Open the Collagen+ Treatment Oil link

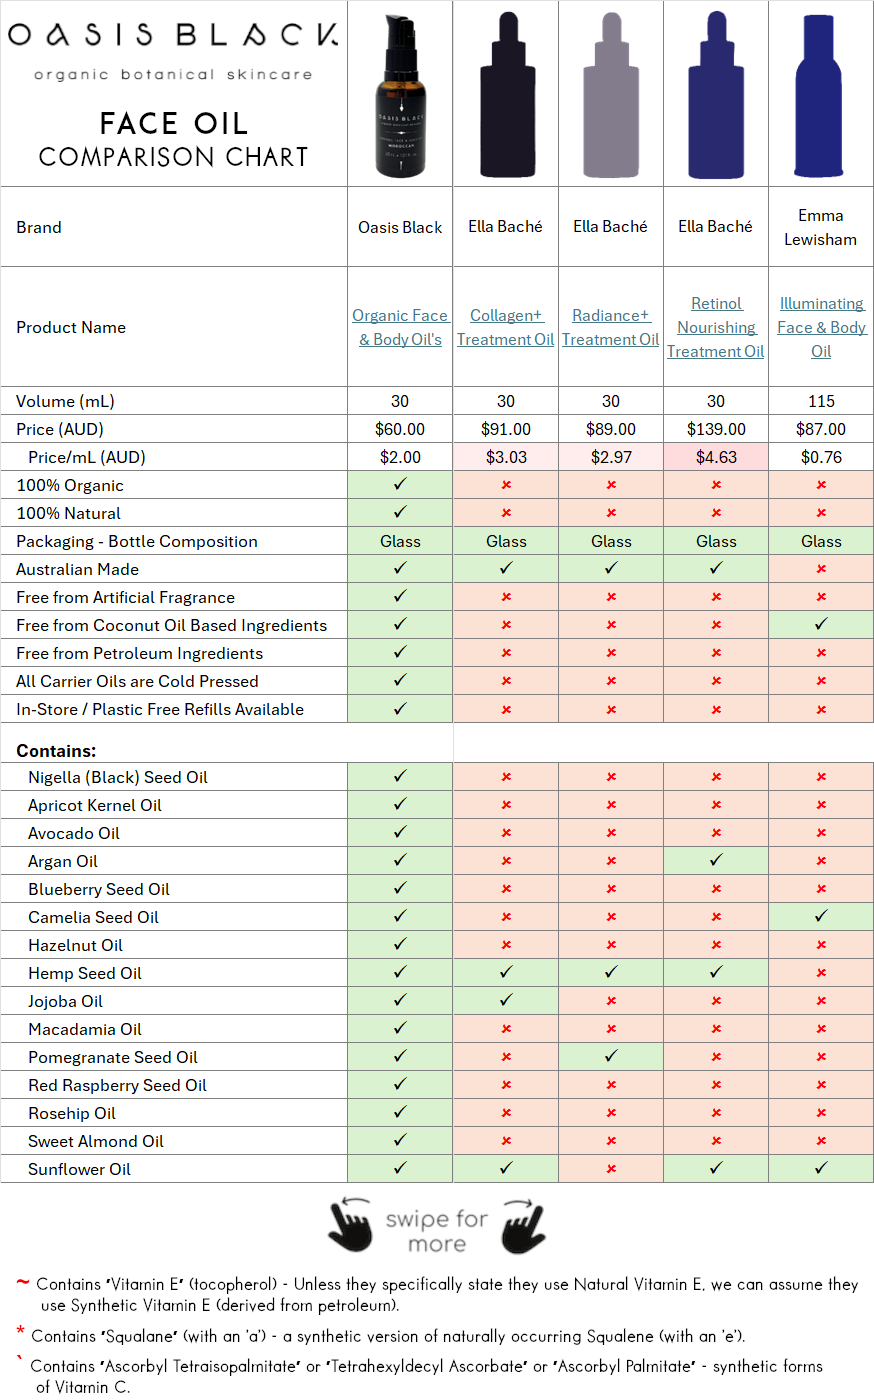tap(506, 327)
